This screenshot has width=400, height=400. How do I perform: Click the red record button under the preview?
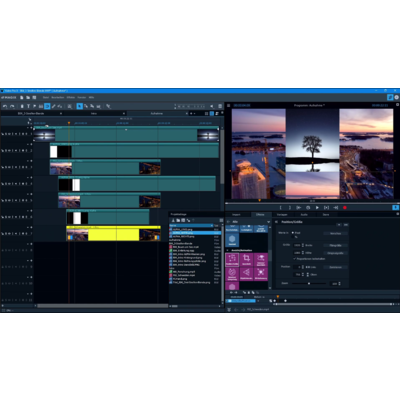point(345,208)
